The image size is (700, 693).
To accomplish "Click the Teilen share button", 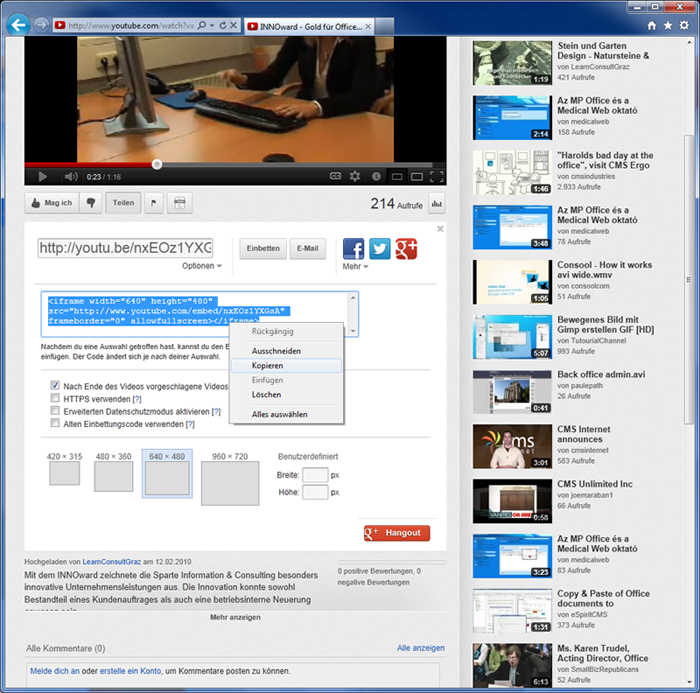I will [123, 203].
